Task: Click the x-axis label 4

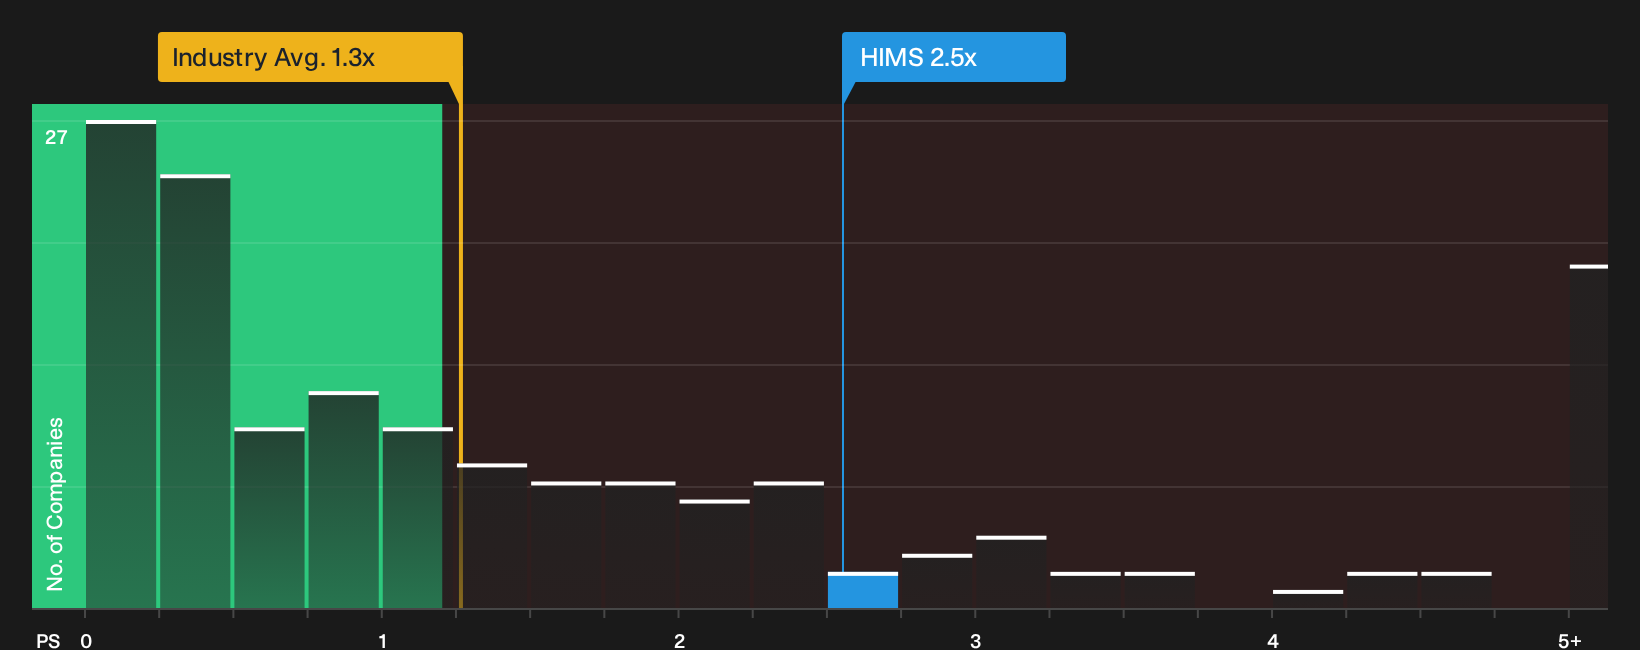Action: pos(1272,641)
